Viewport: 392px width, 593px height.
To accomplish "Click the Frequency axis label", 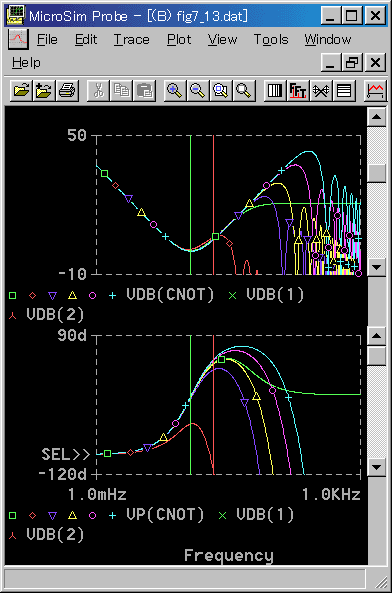I will (229, 556).
